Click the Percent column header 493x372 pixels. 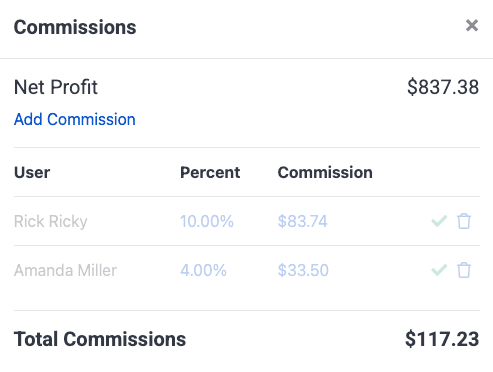coord(210,173)
